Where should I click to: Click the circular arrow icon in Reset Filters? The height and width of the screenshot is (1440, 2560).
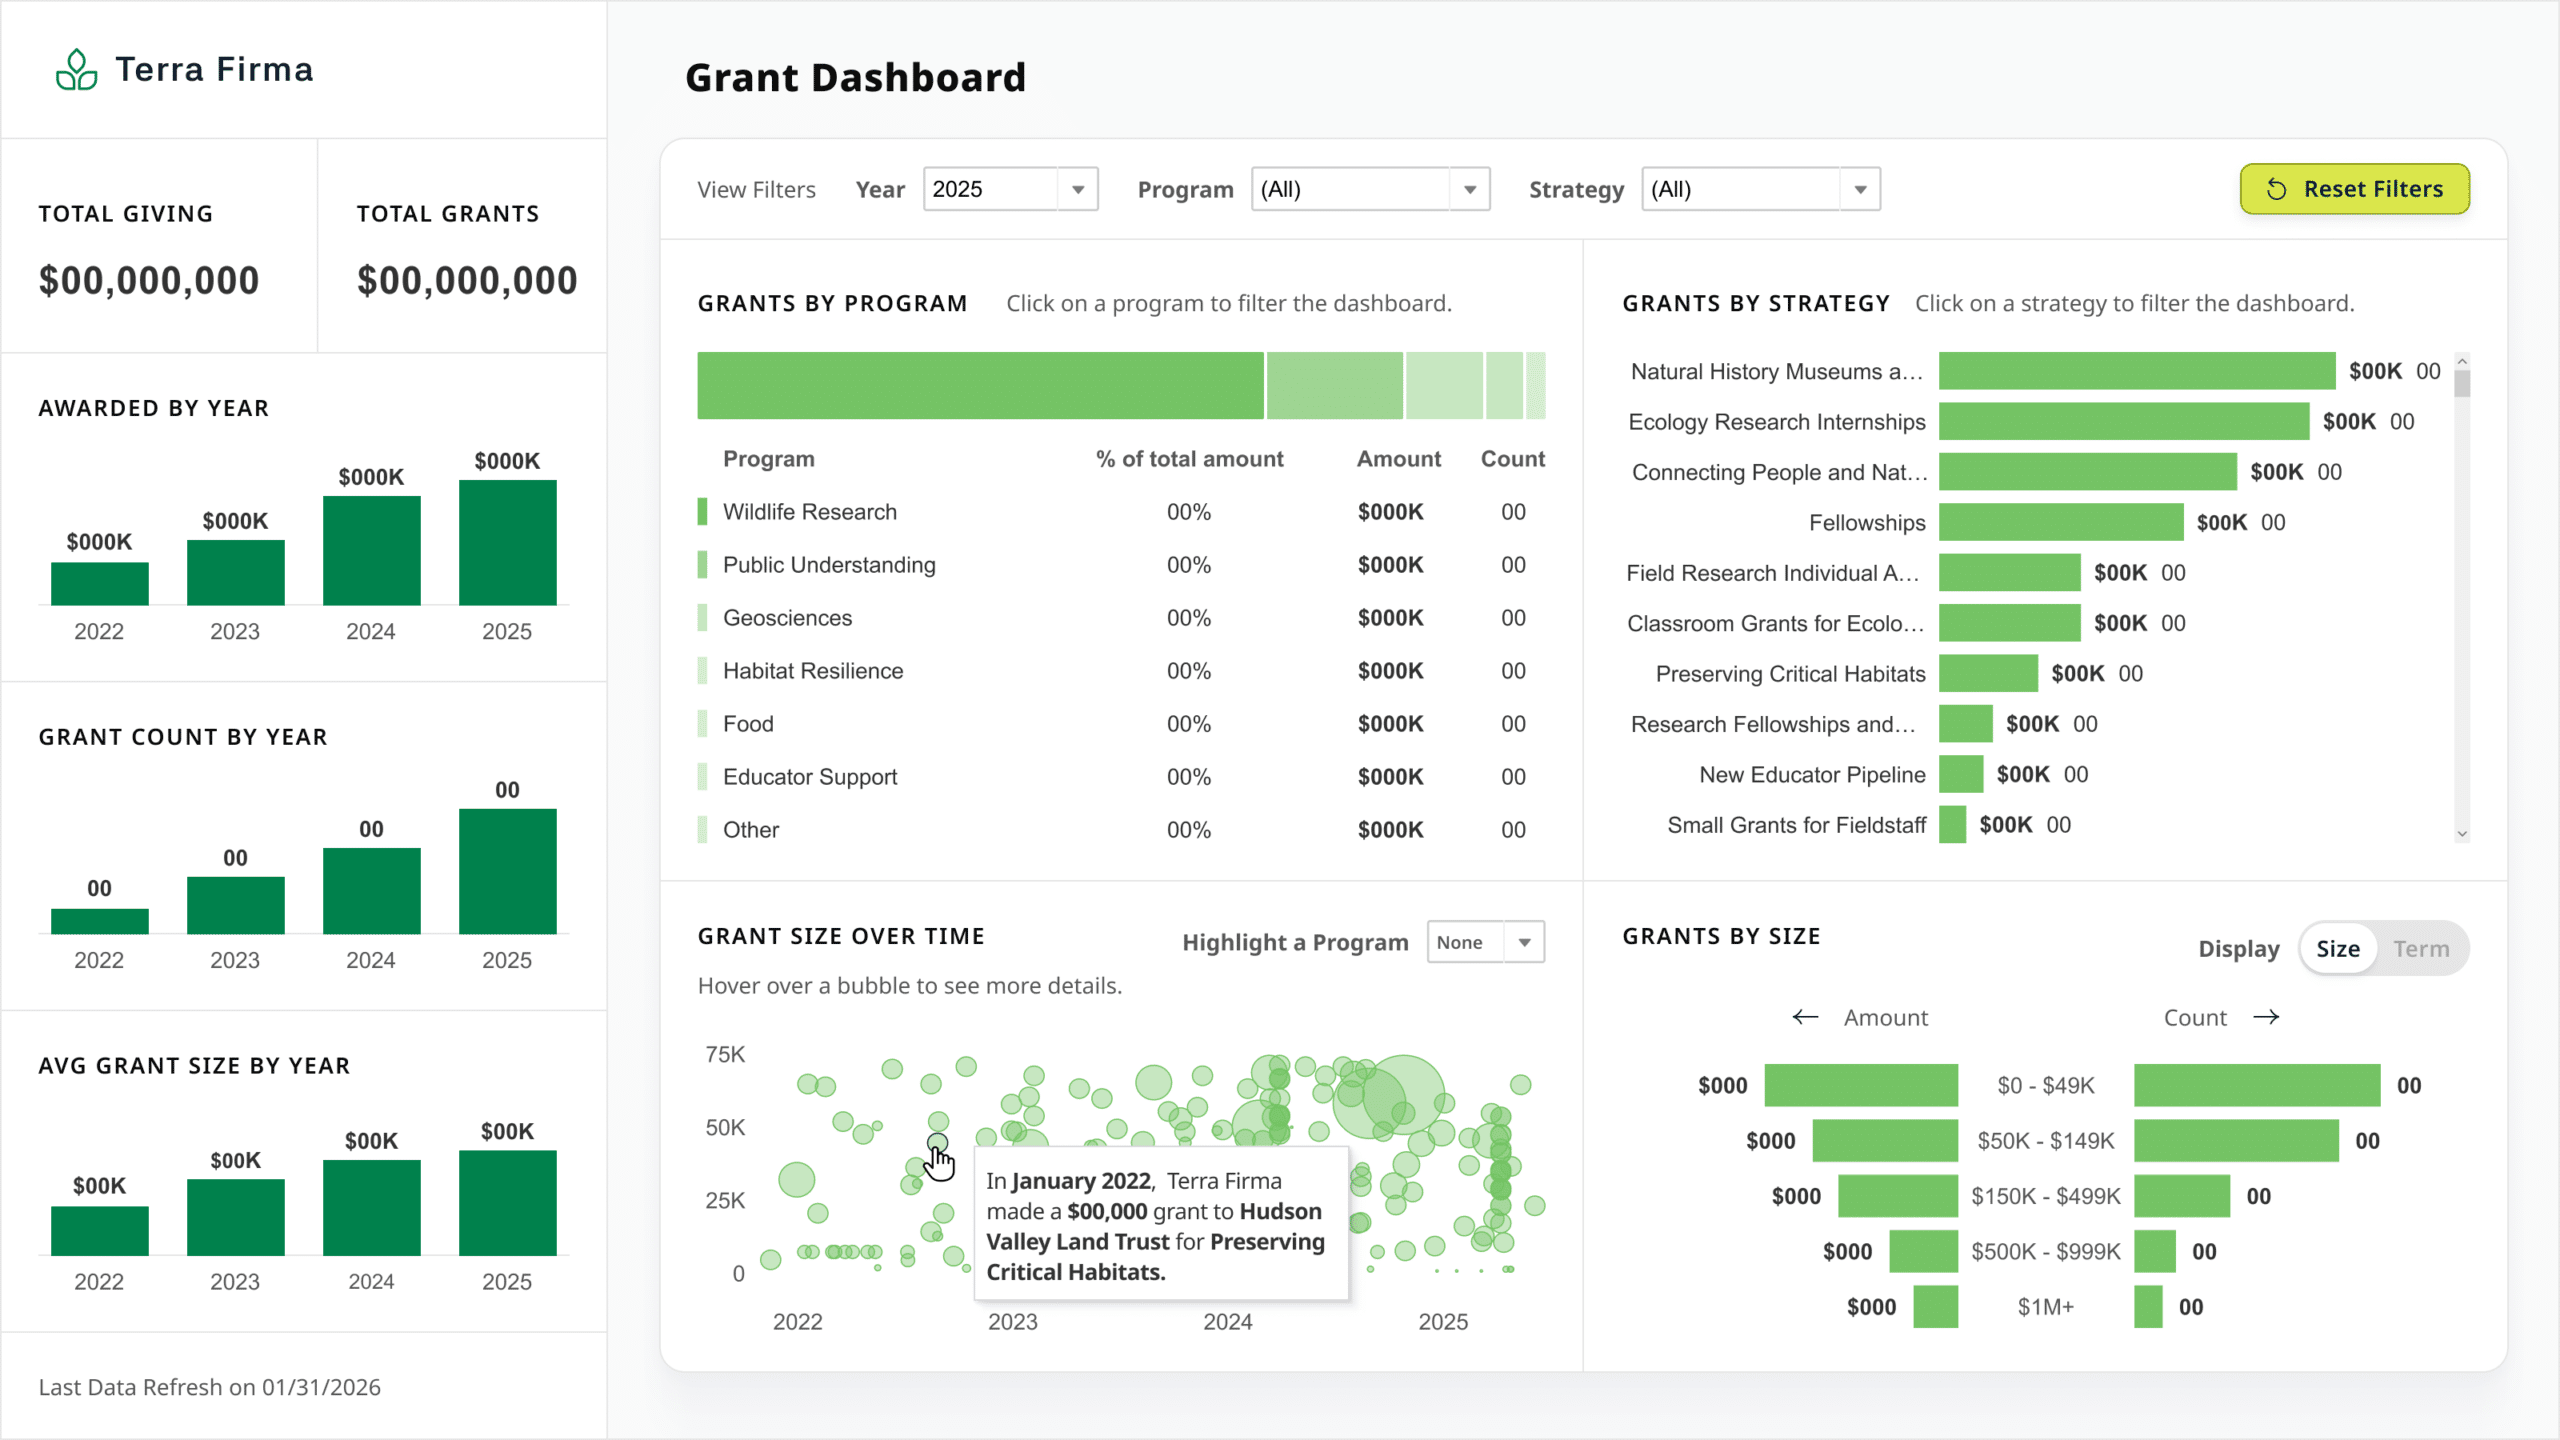pos(2277,189)
